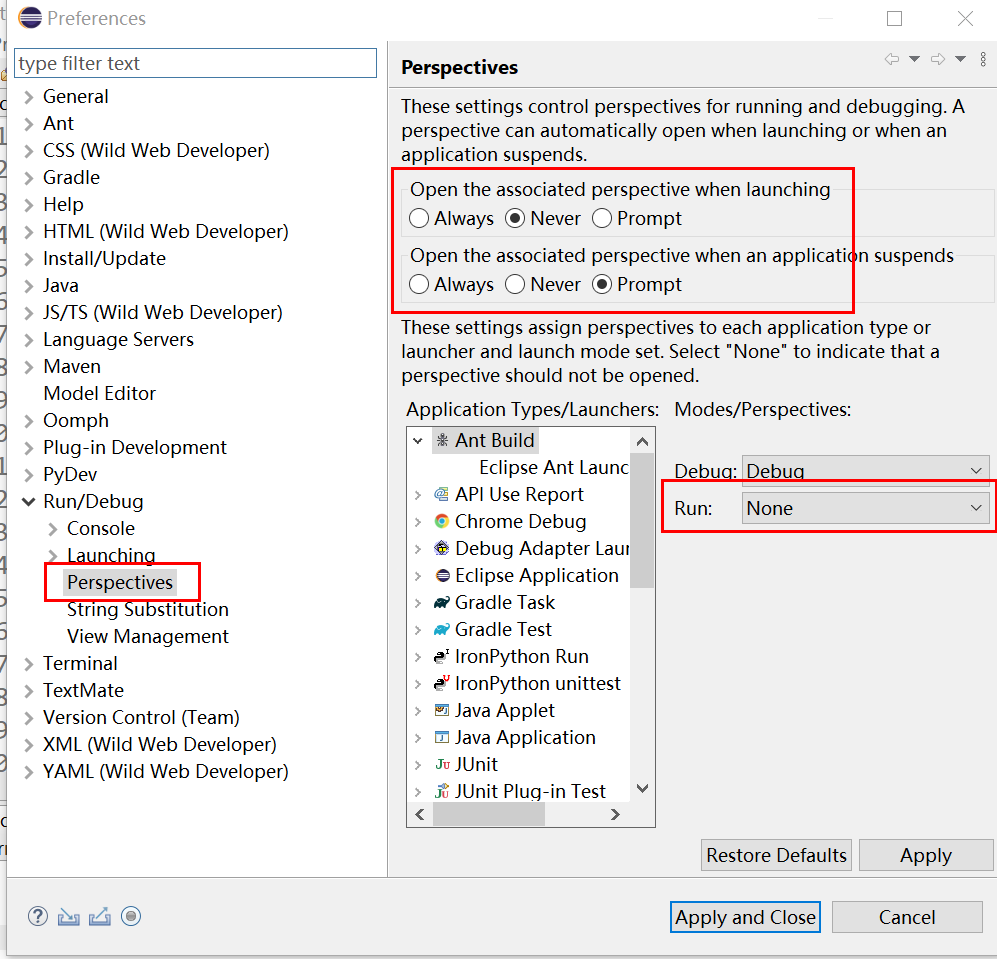
Task: Click the IronPython unittest icon
Action: [441, 683]
